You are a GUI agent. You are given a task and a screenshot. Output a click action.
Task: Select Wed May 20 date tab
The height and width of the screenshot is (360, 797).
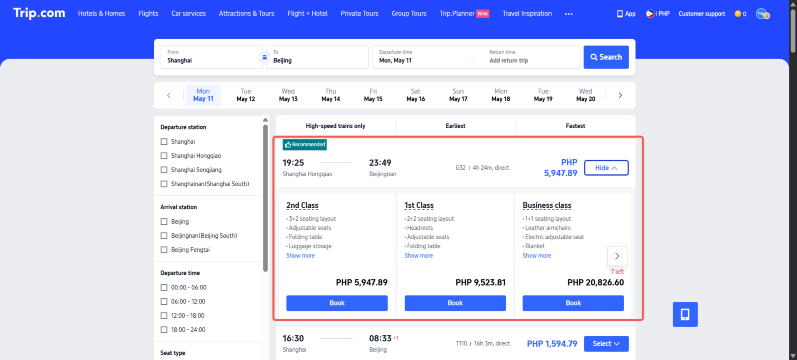tap(586, 95)
